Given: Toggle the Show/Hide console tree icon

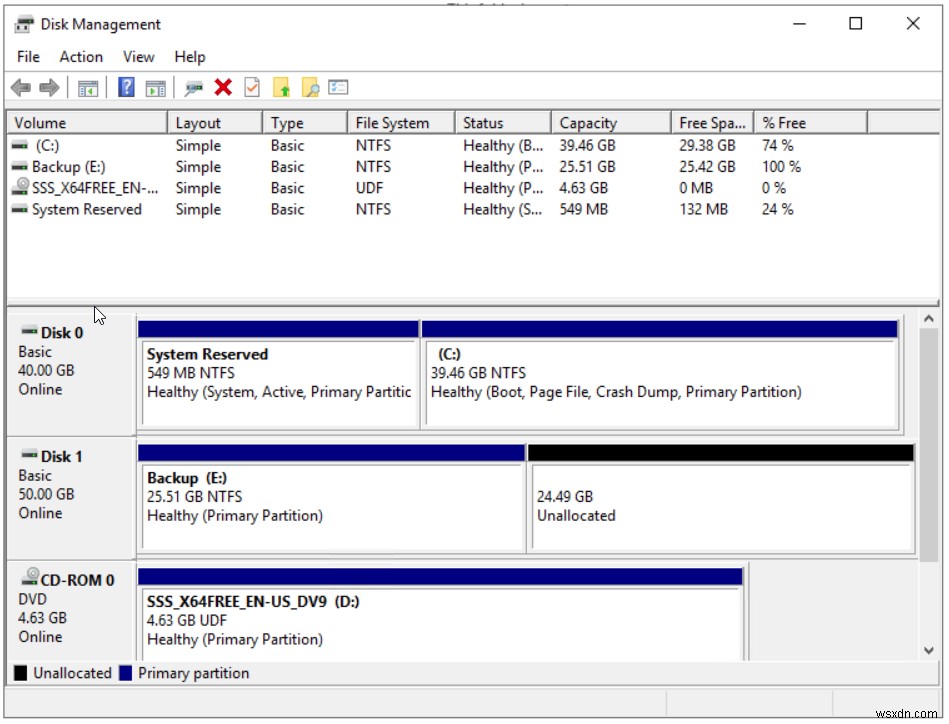Looking at the screenshot, I should coord(87,87).
